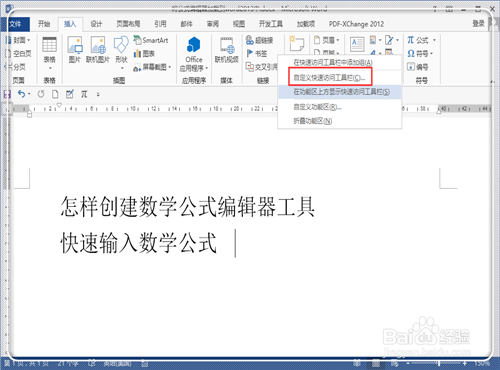Click 登录 sign-in link
Viewport: 500px width, 370px height.
pyautogui.click(x=478, y=24)
